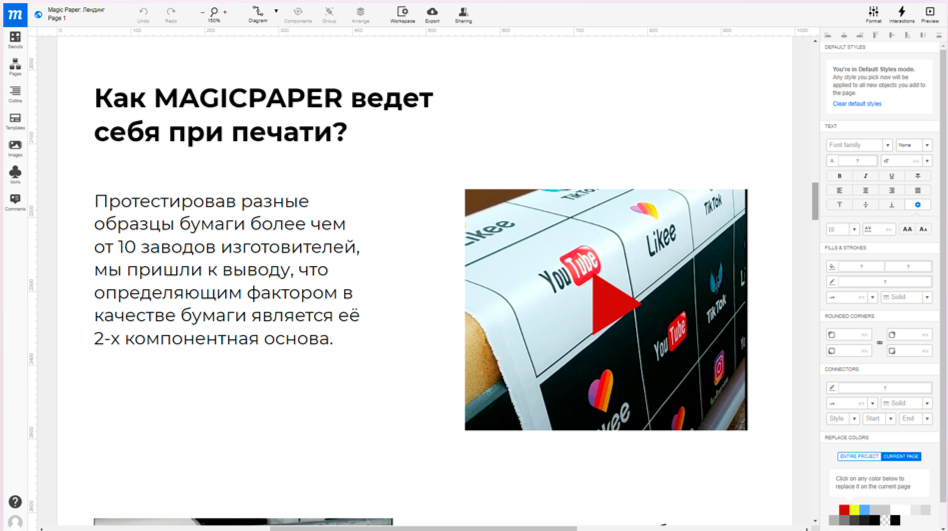
Task: Select the Current Page tab
Action: 901,456
